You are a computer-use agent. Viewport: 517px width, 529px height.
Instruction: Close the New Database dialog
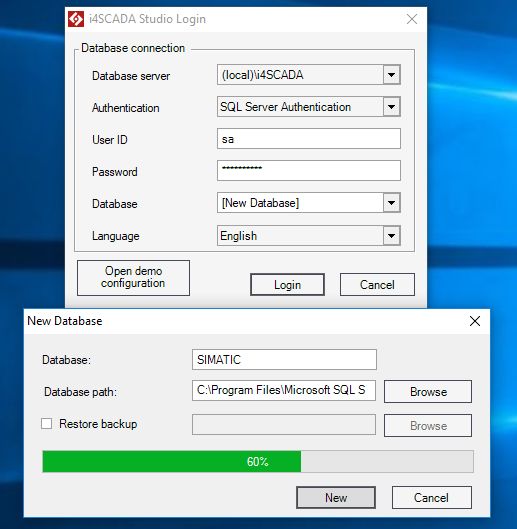click(x=474, y=321)
